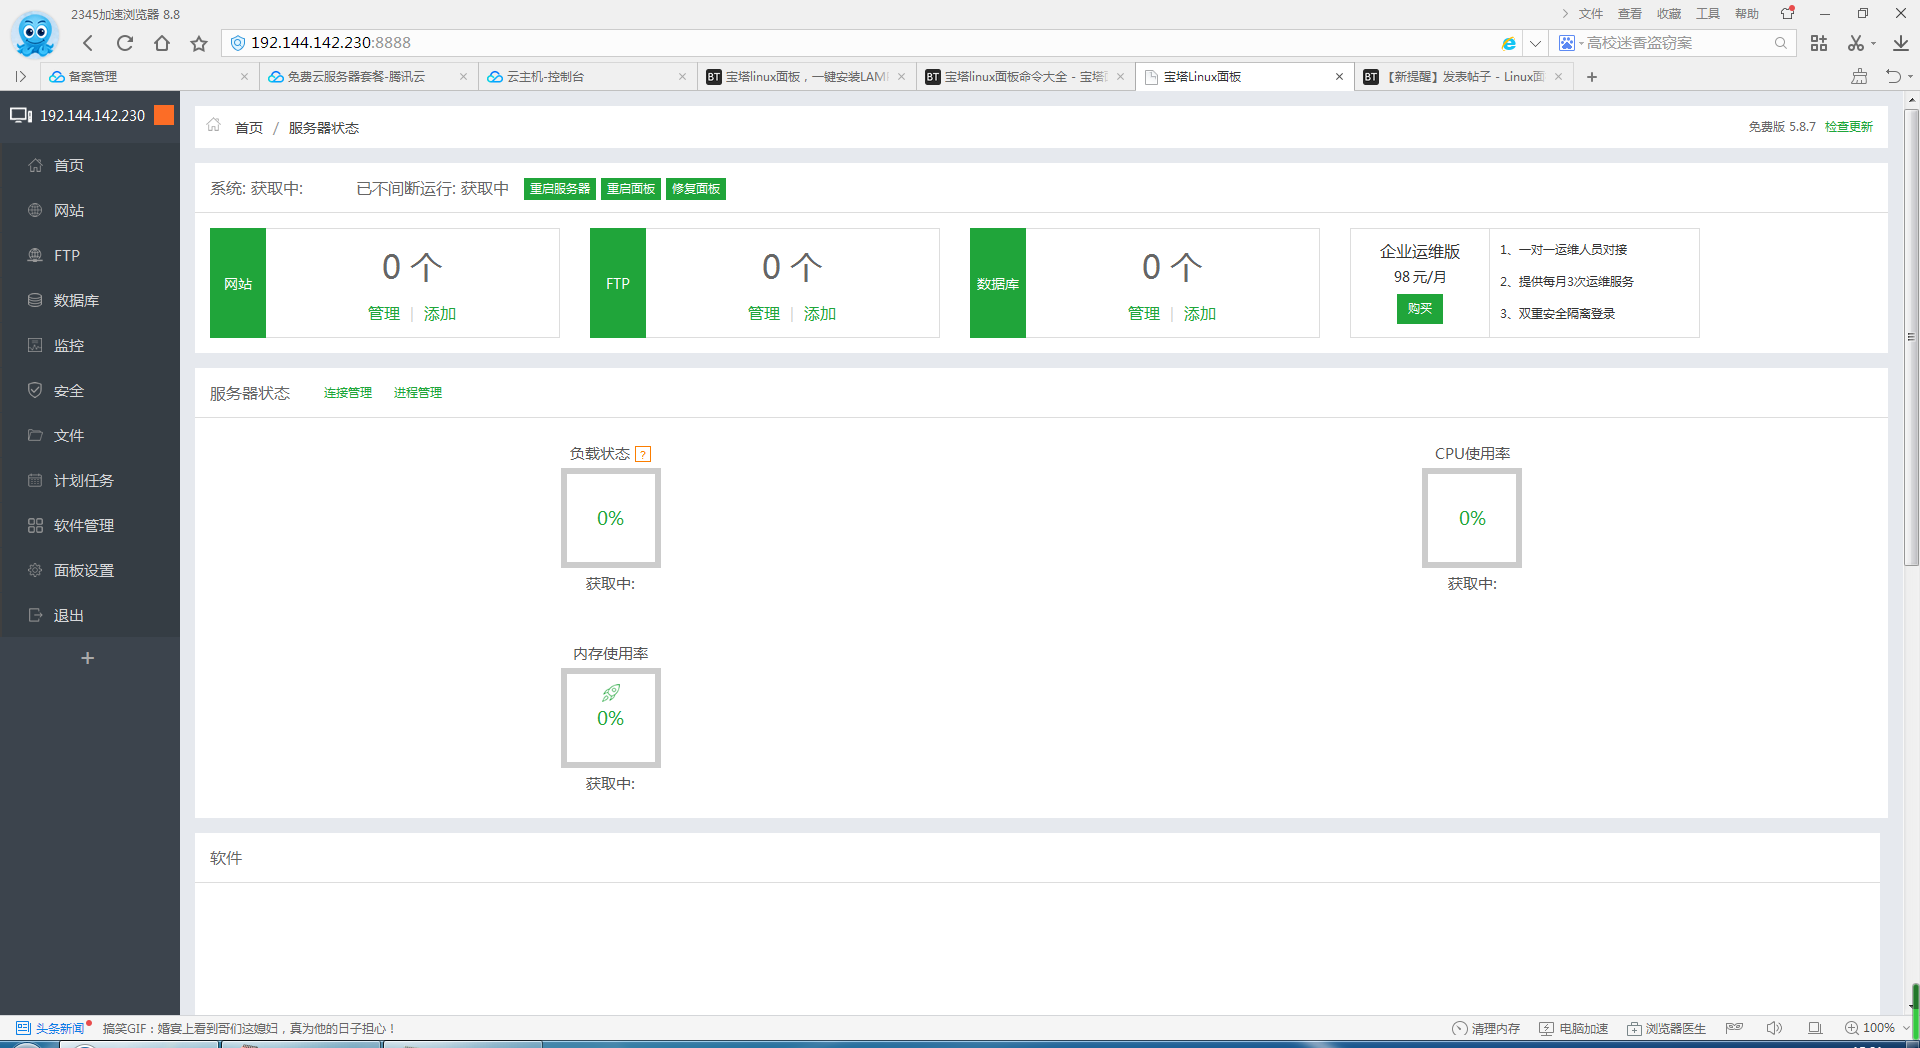Expand the undo closed tabs dropdown
The height and width of the screenshot is (1048, 1920).
(1910, 76)
